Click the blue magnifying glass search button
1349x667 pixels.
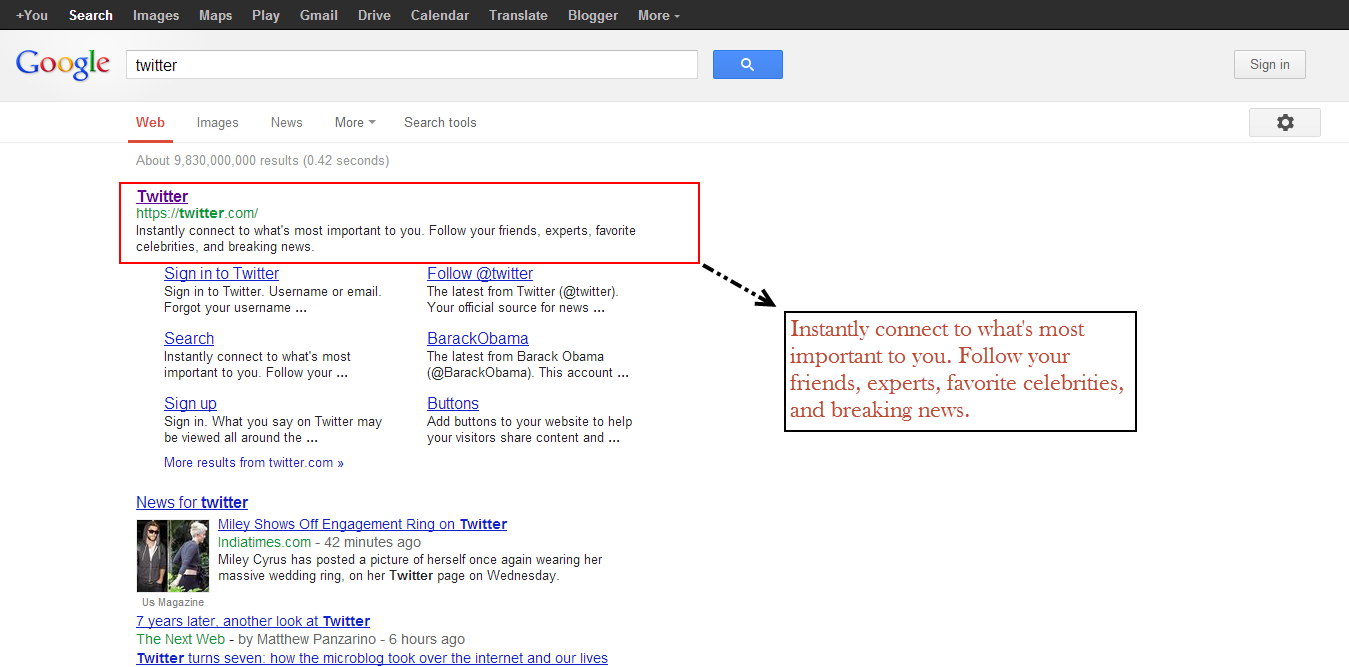[747, 65]
